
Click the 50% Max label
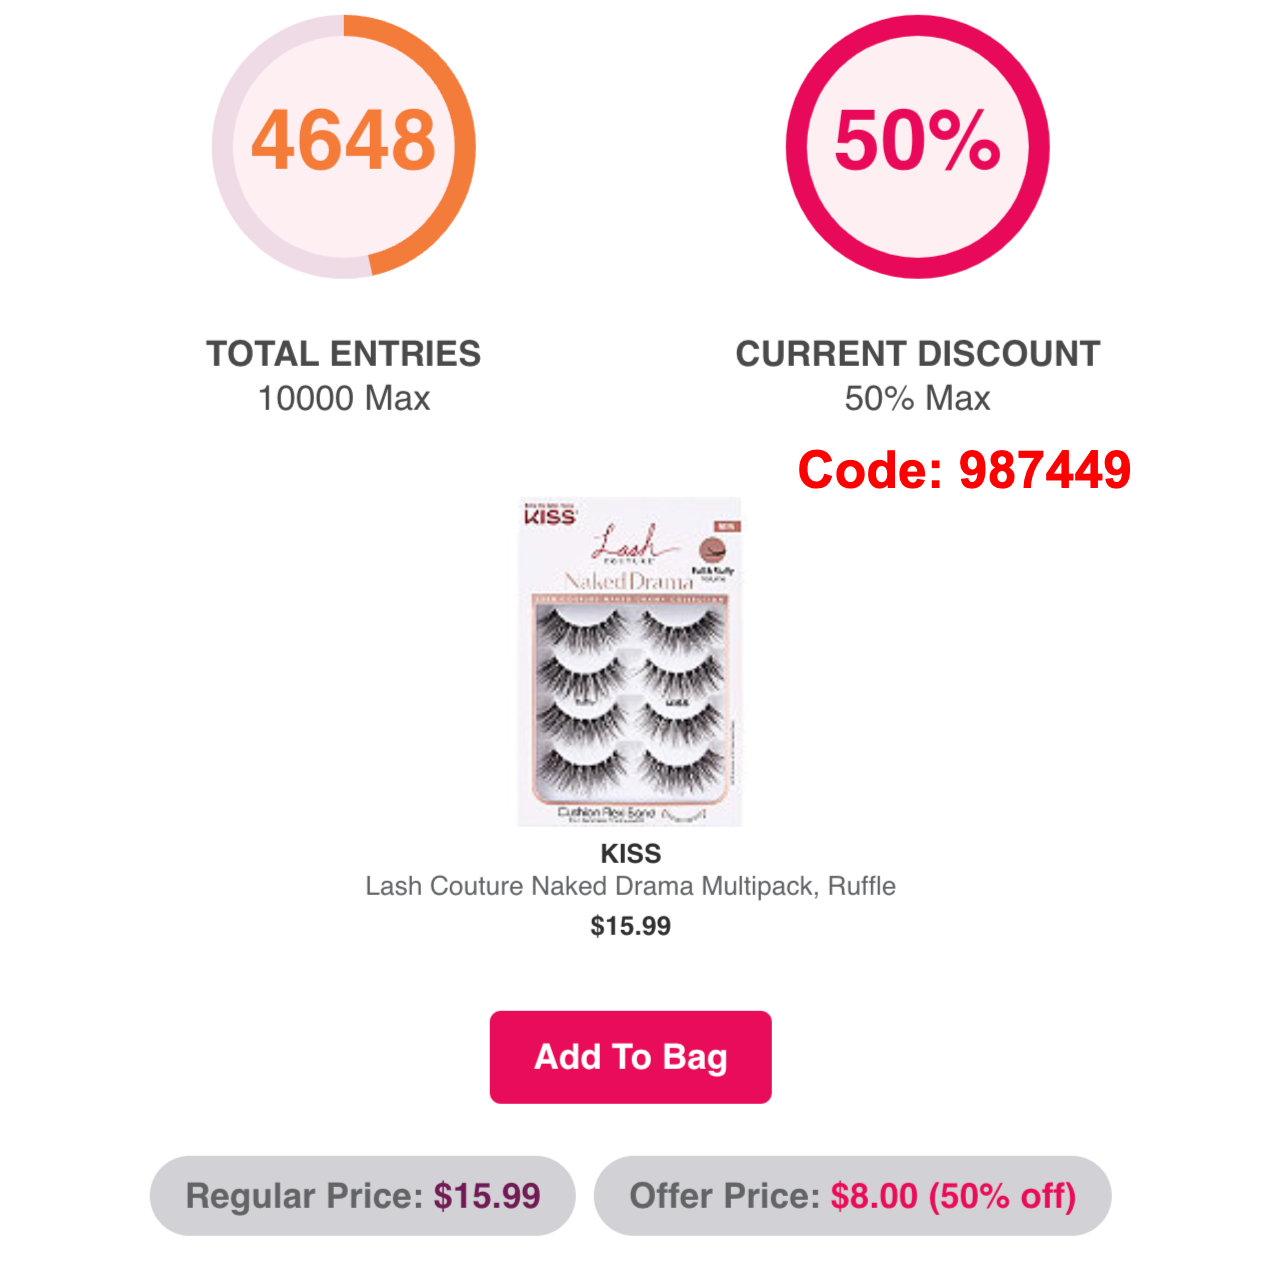917,399
